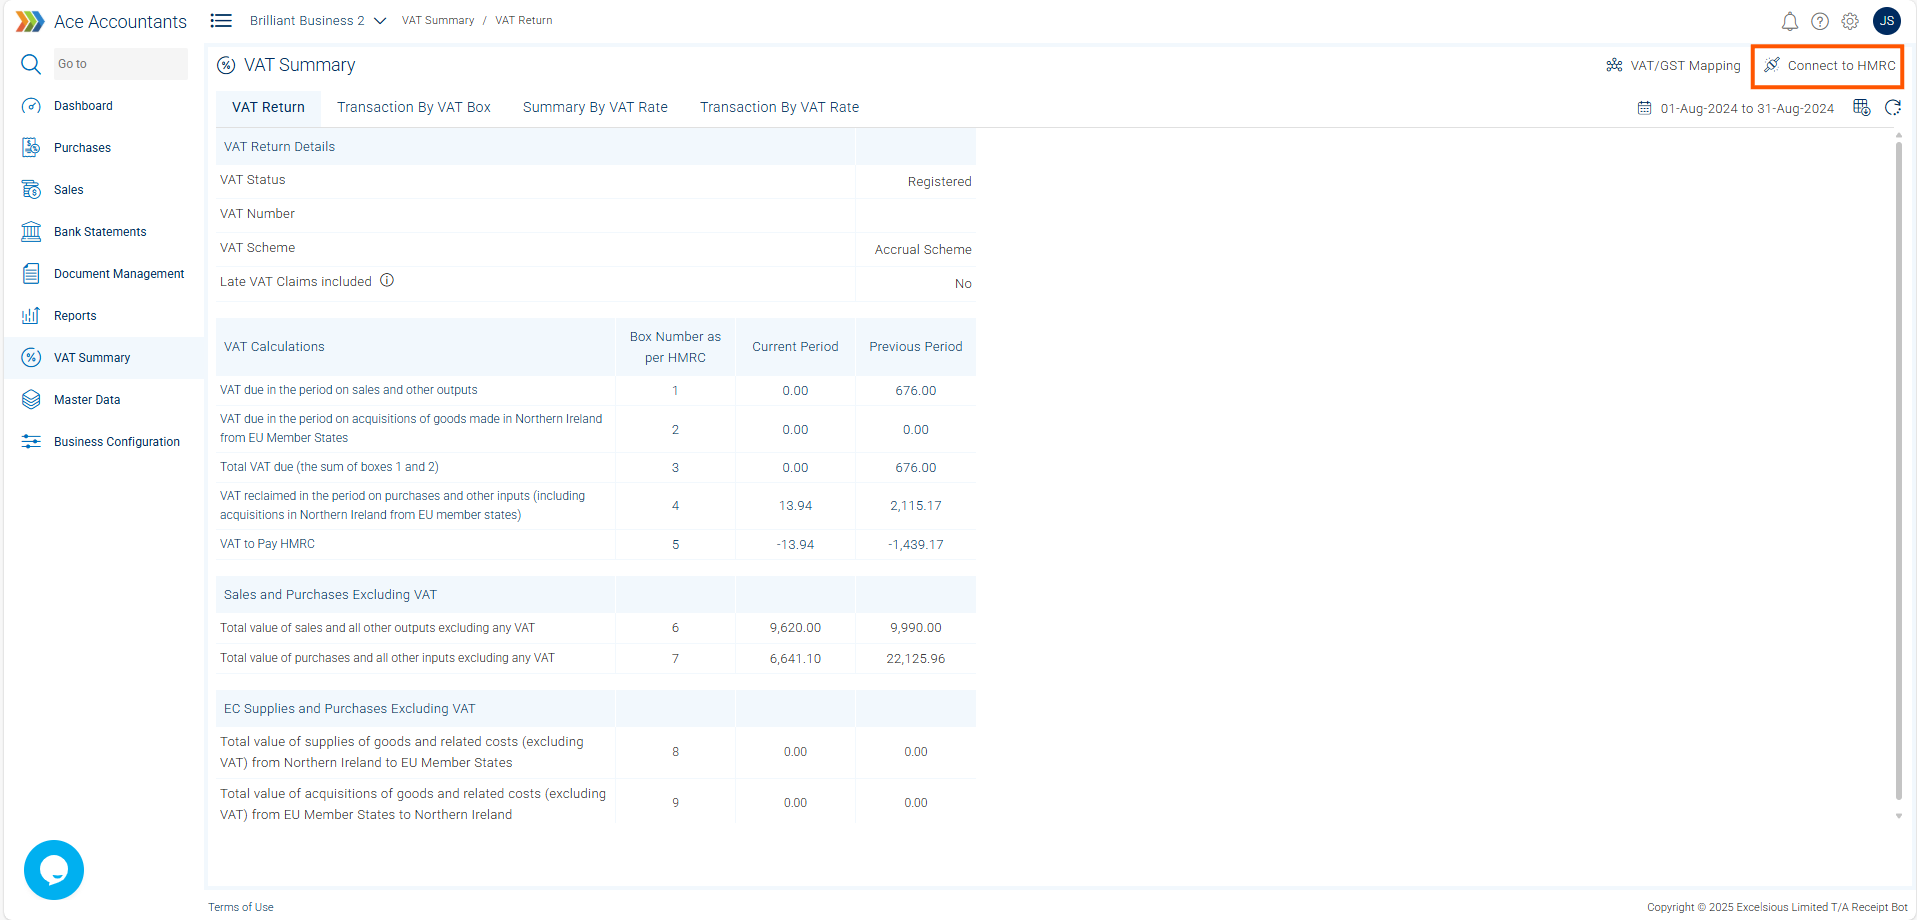Open the Master Data section

point(31,399)
